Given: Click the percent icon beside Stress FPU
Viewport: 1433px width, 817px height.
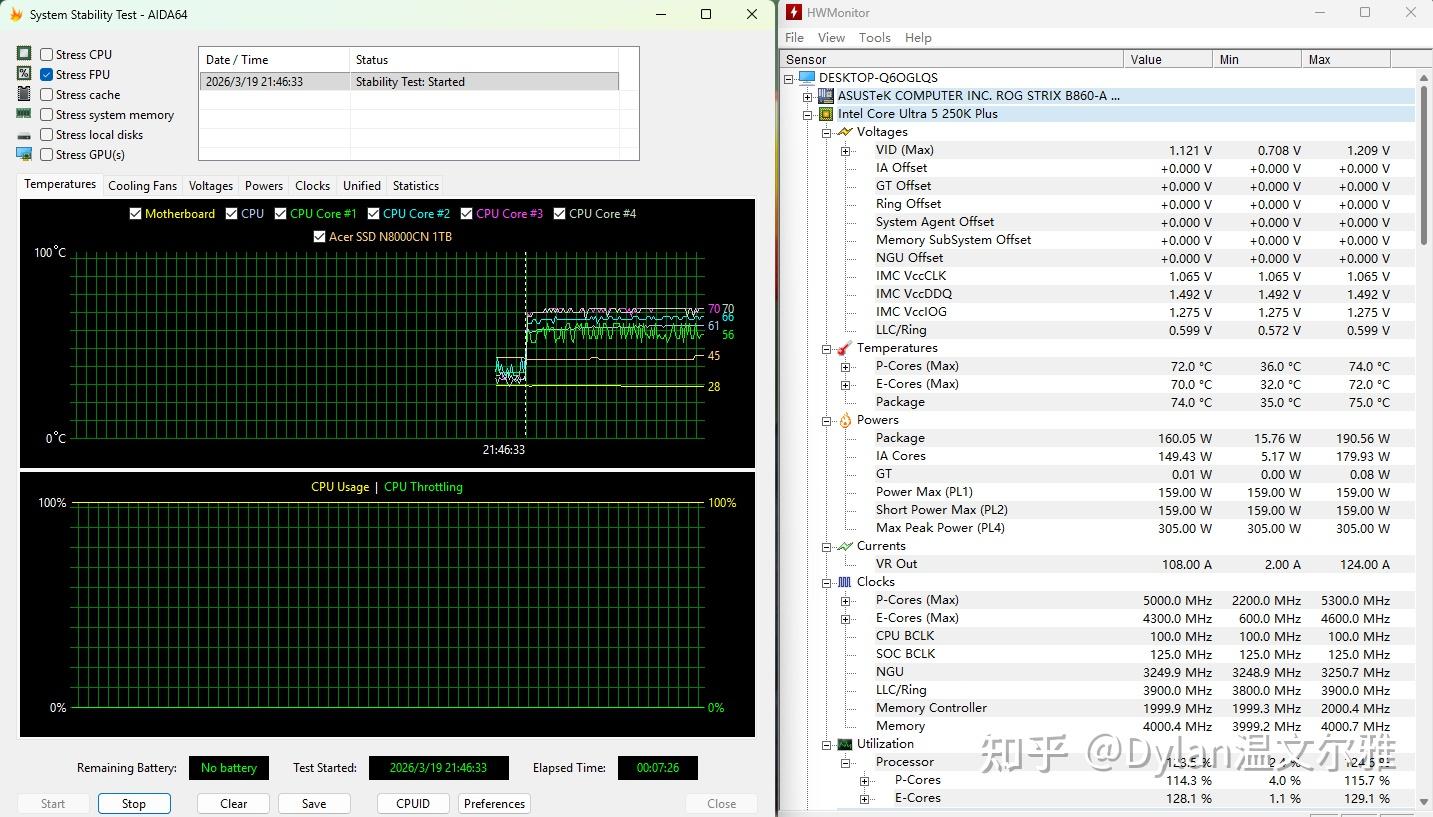Looking at the screenshot, I should [x=24, y=74].
